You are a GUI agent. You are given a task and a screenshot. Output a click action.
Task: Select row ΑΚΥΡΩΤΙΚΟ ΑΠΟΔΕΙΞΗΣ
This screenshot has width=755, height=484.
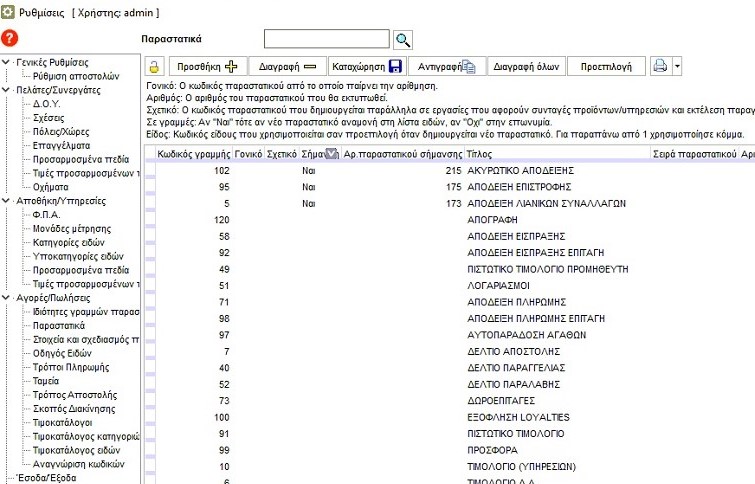(x=521, y=170)
